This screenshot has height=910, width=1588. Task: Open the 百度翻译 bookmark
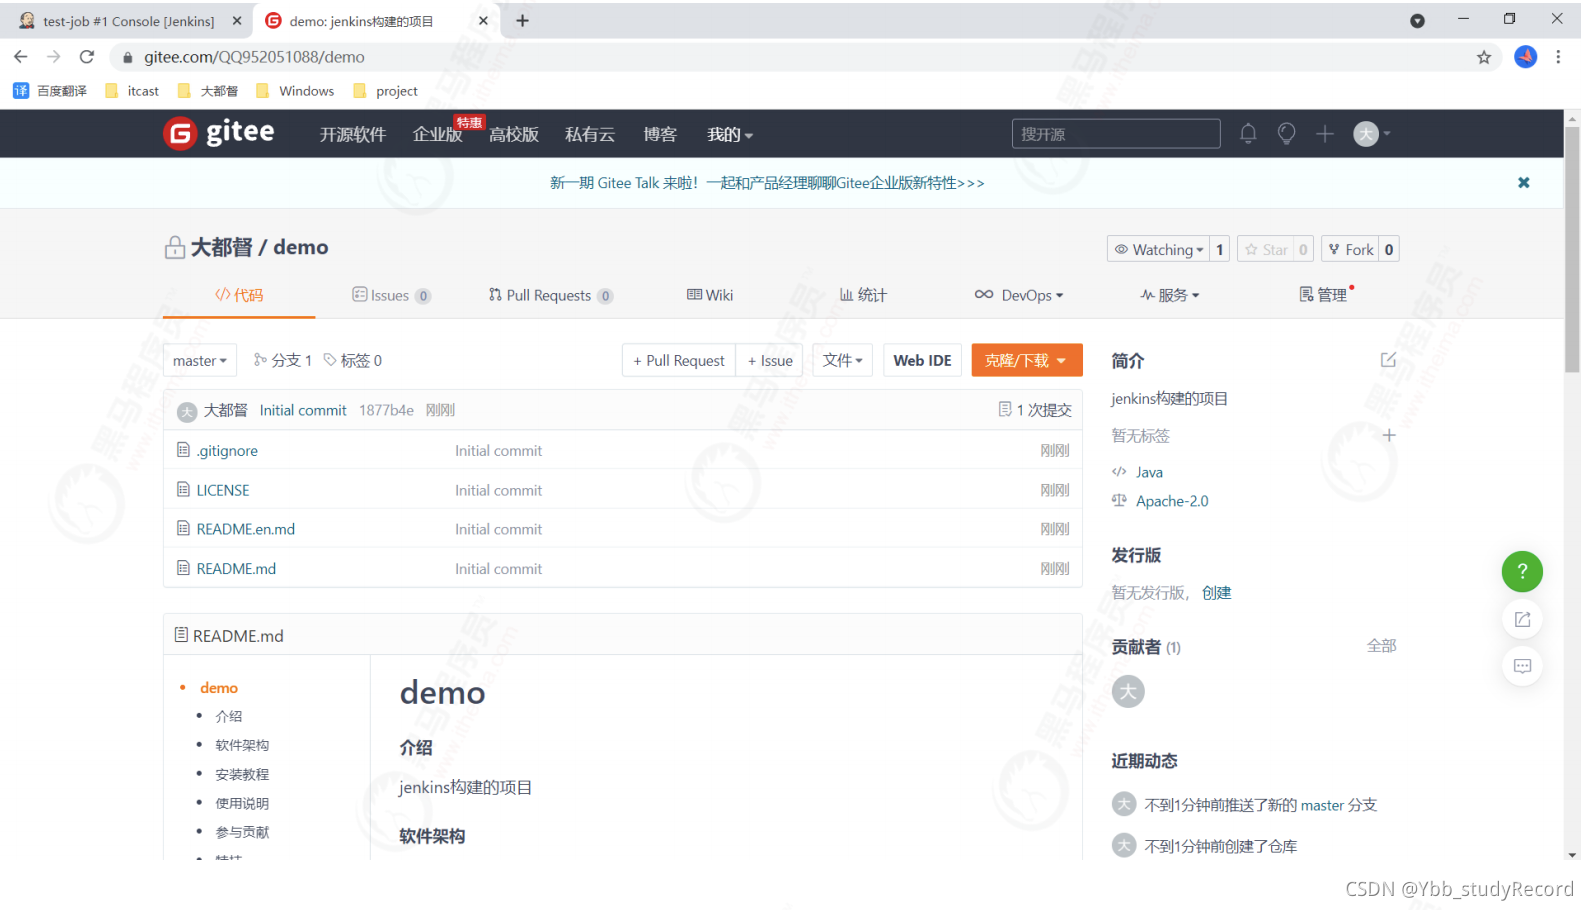50,91
